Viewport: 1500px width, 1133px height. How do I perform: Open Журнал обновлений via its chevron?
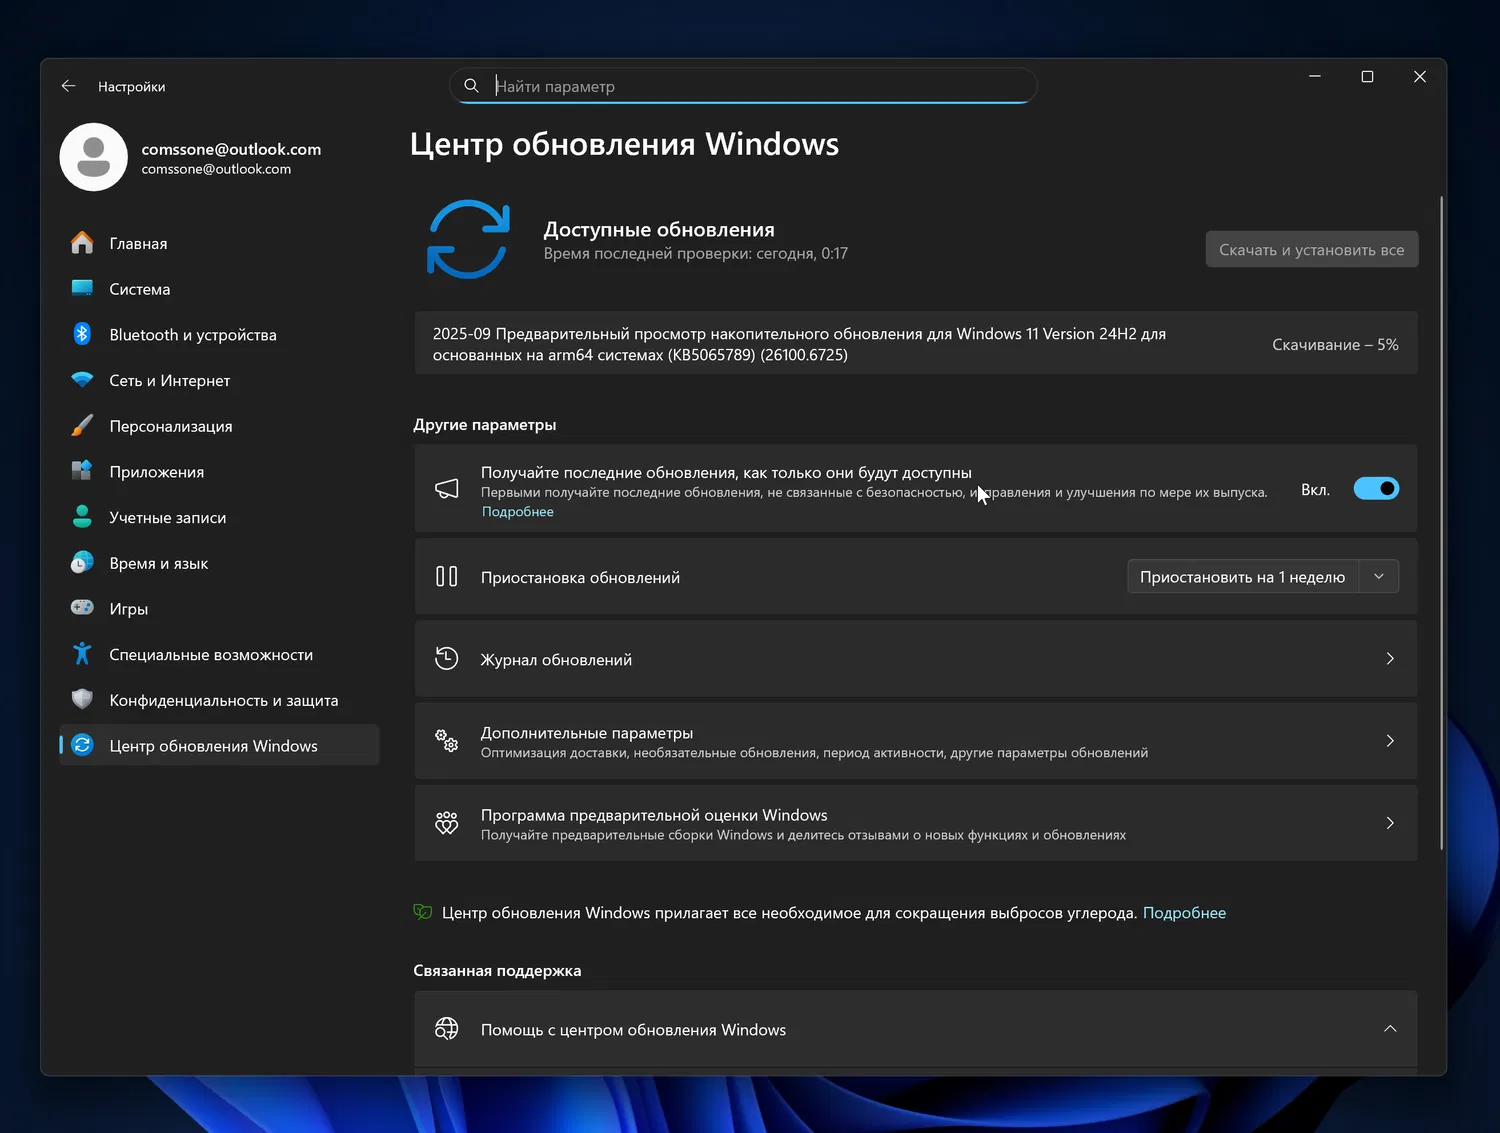click(x=1390, y=659)
